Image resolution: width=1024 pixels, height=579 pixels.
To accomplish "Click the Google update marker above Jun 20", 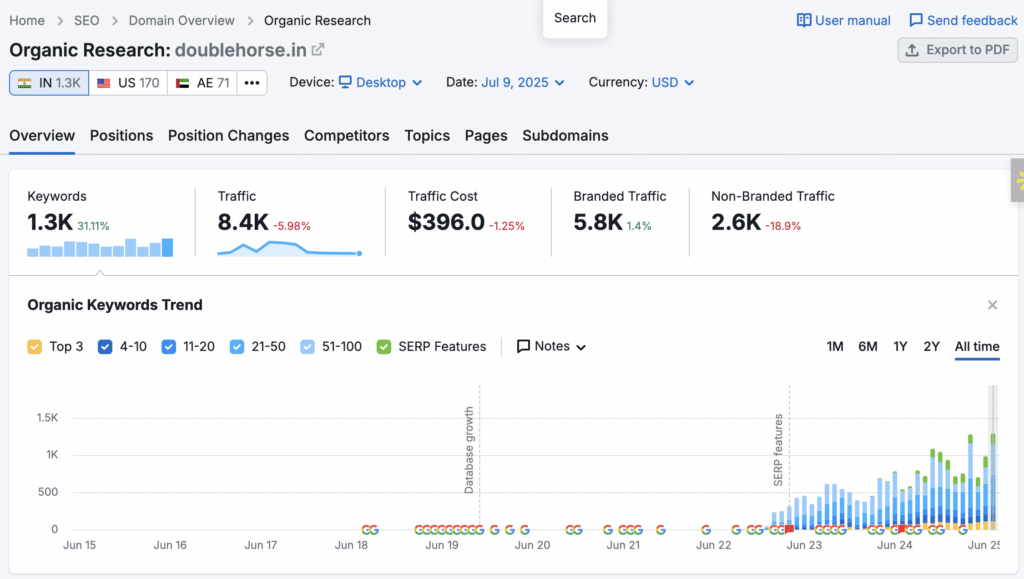I will point(524,530).
